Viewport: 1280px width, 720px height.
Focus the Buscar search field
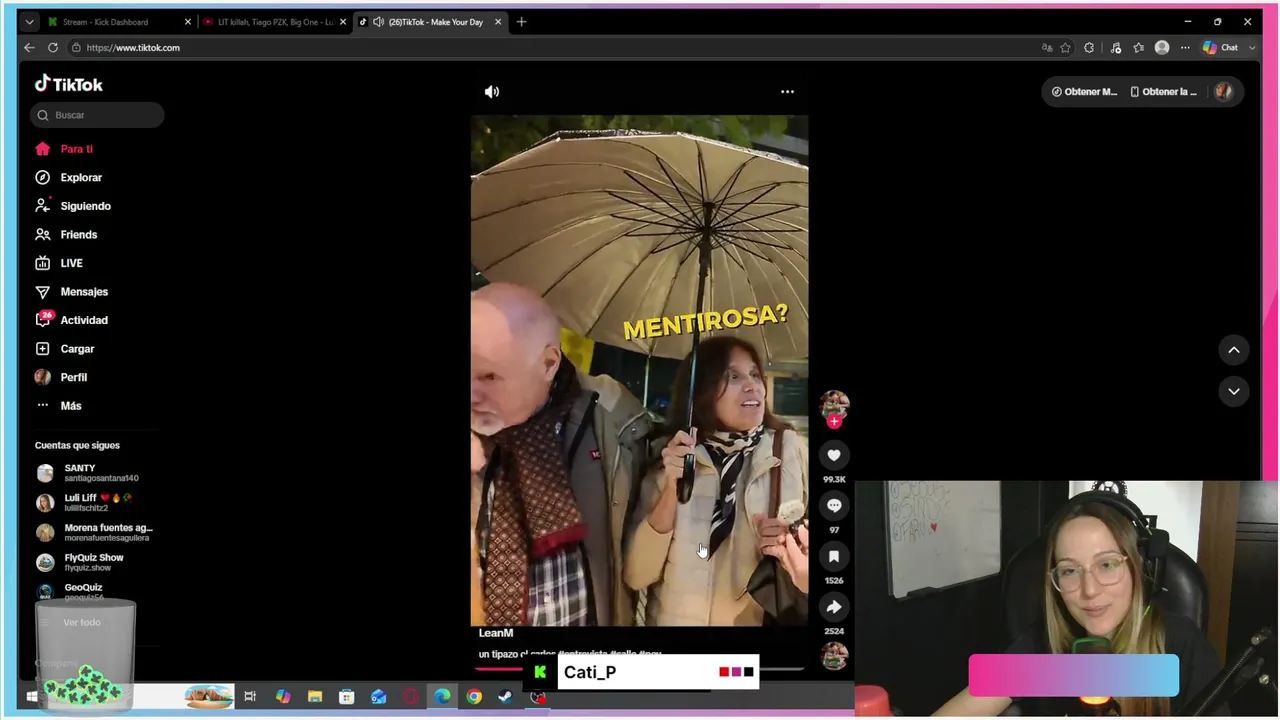[x=98, y=115]
